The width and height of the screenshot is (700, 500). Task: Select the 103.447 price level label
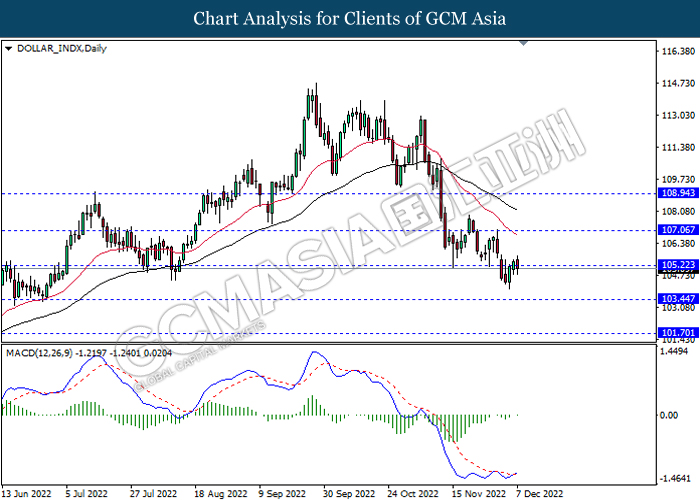pyautogui.click(x=678, y=299)
